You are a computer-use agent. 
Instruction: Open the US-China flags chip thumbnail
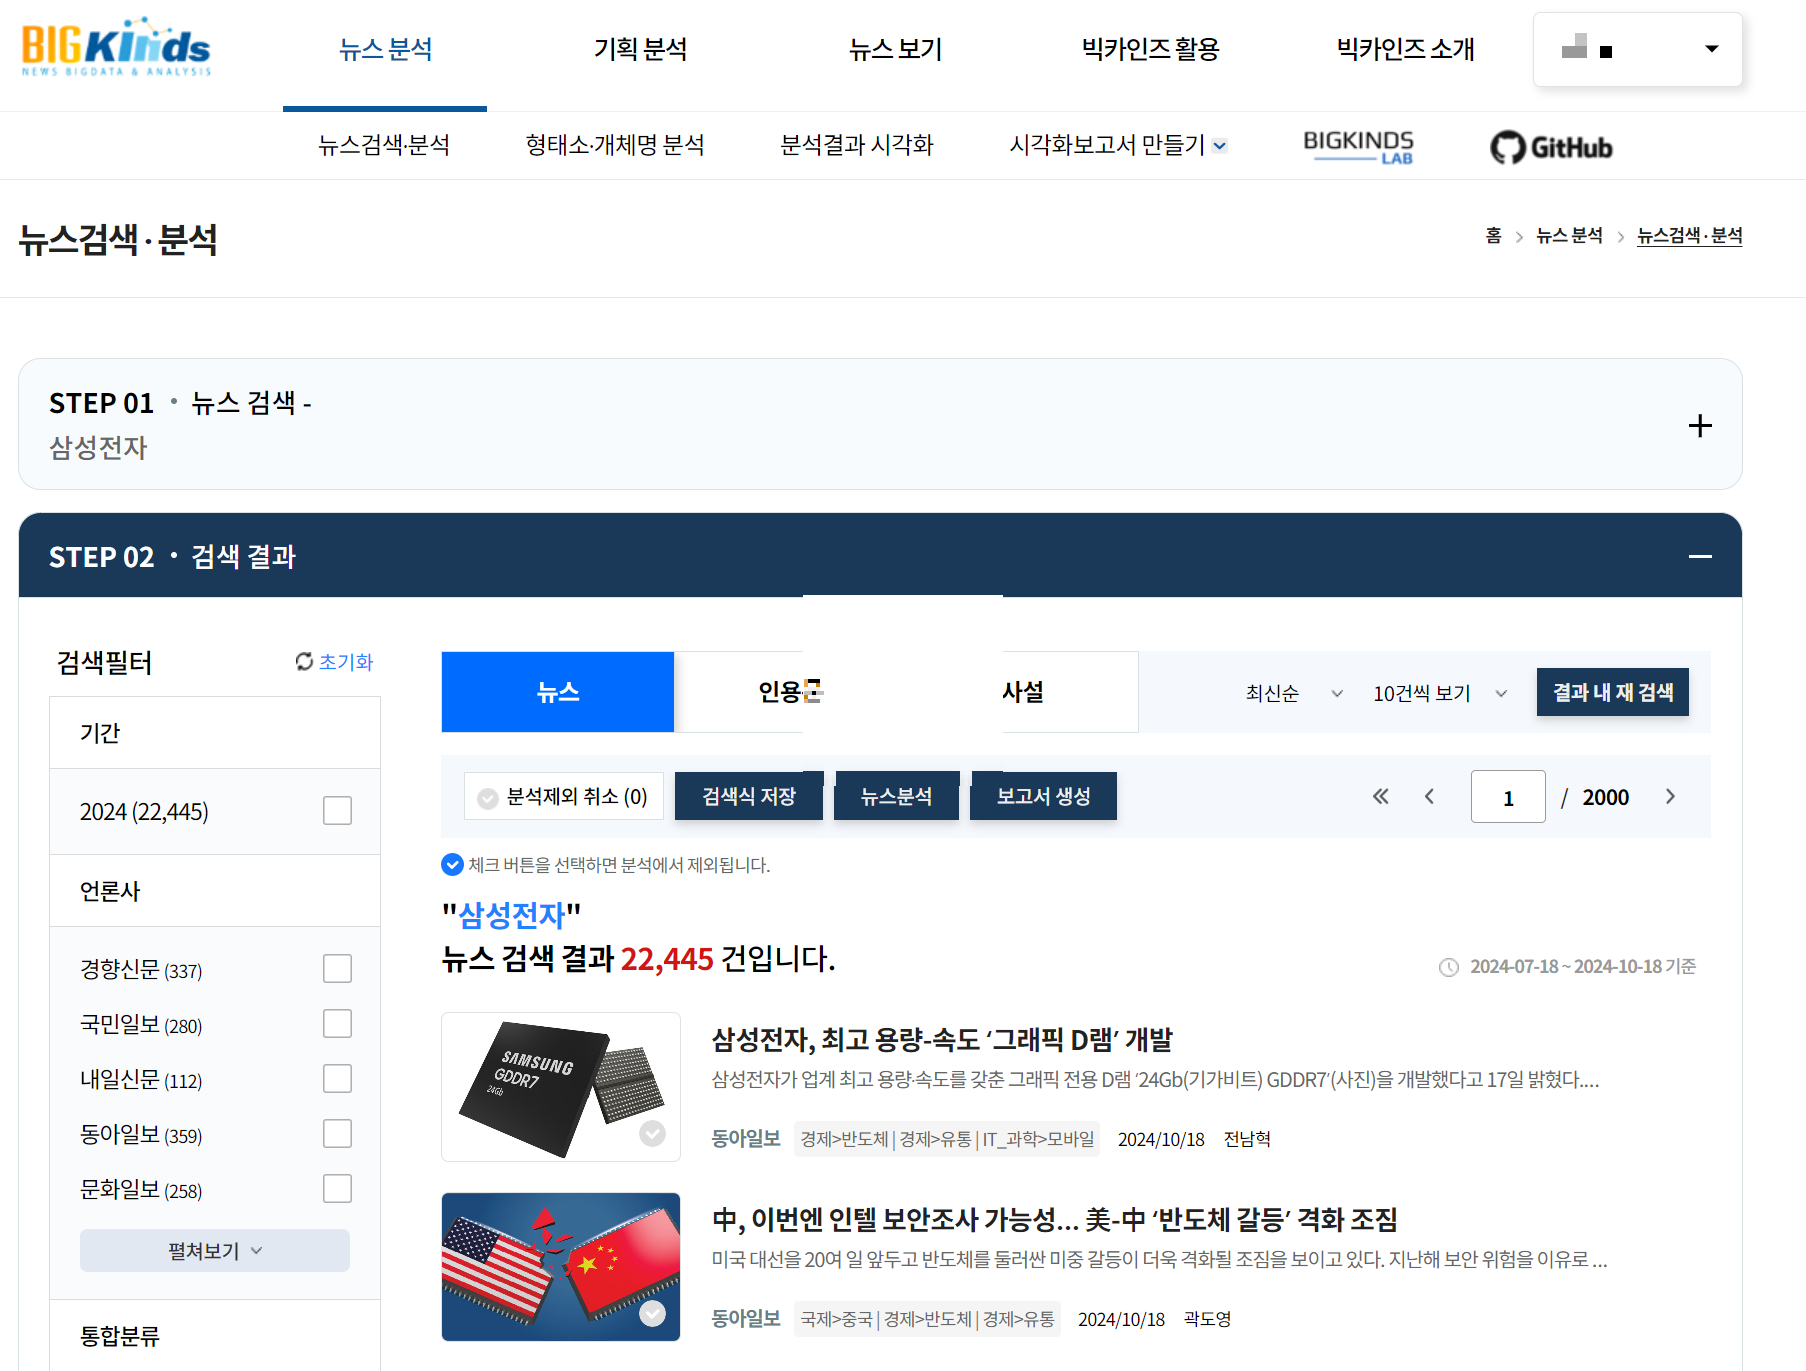click(x=561, y=1267)
